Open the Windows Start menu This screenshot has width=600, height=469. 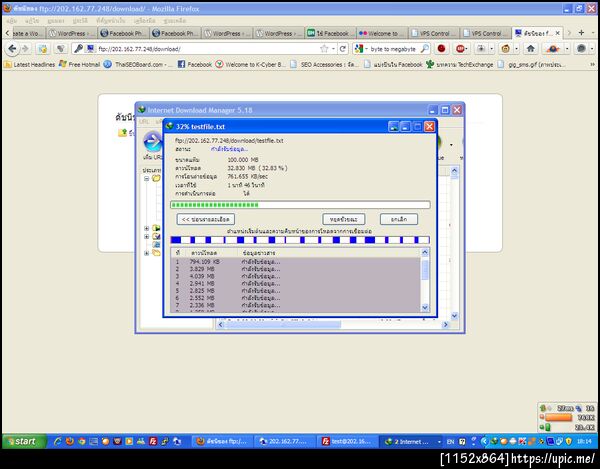pos(24,441)
